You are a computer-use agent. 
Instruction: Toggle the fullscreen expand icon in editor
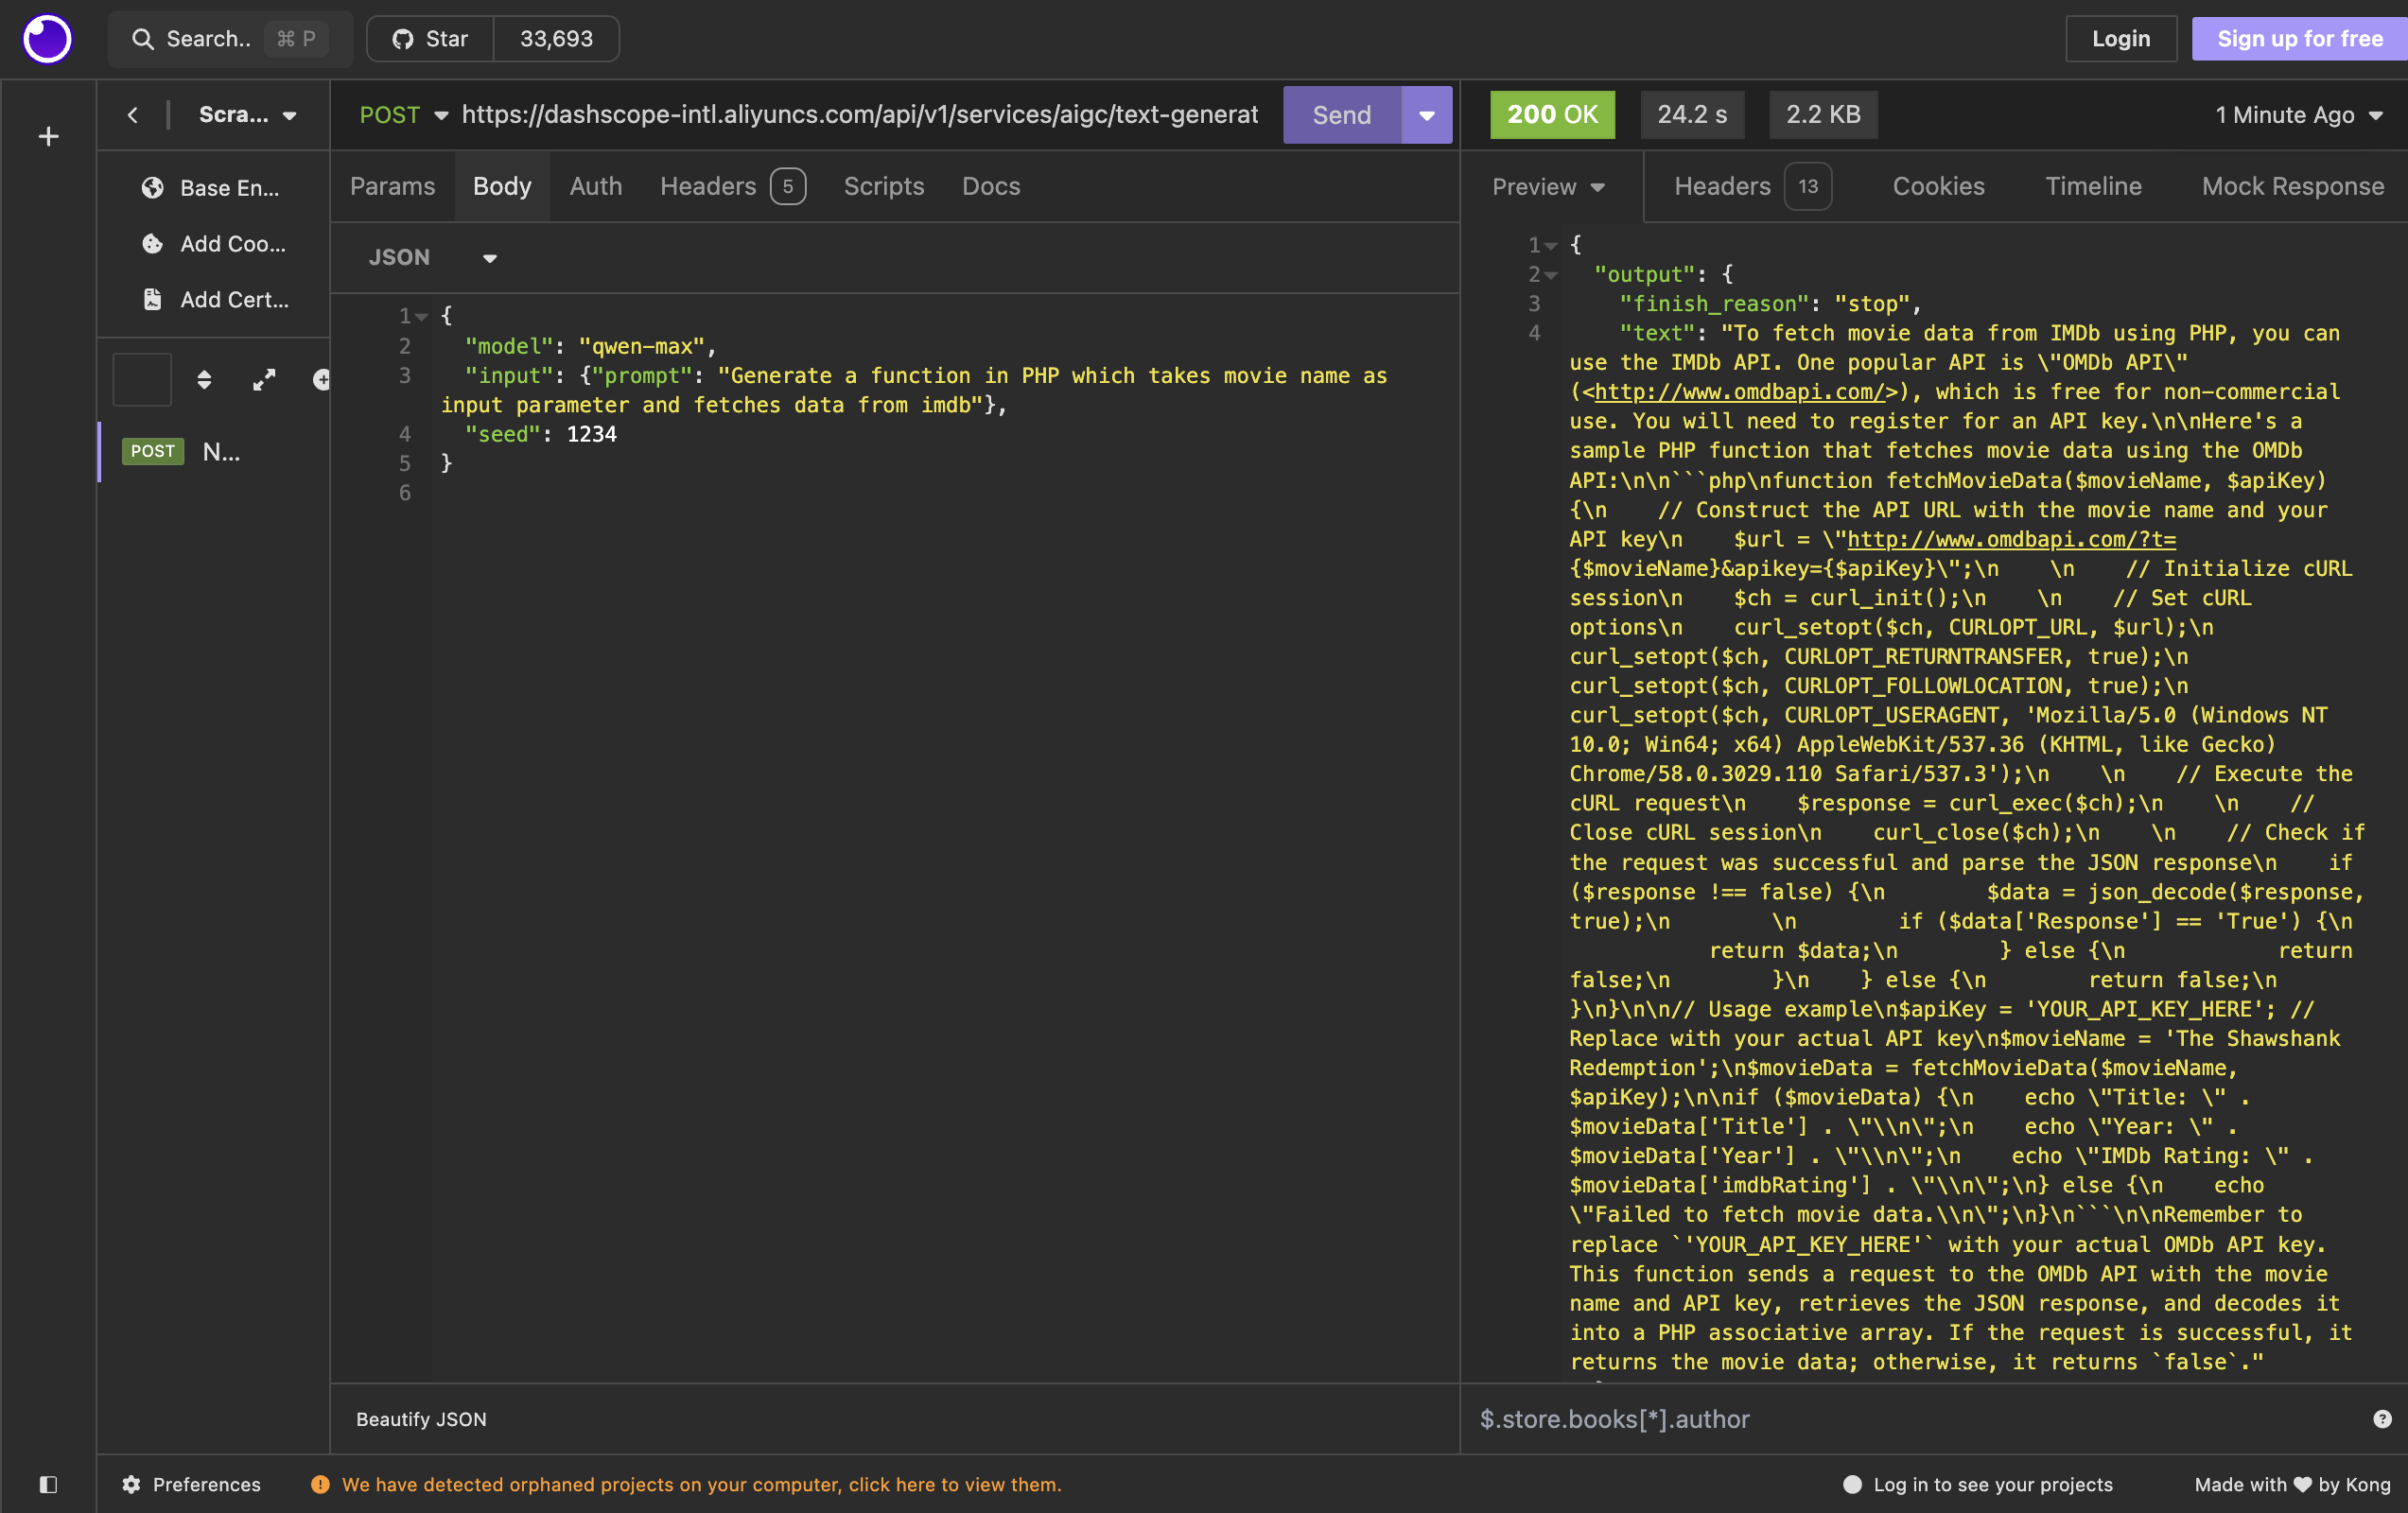click(263, 380)
